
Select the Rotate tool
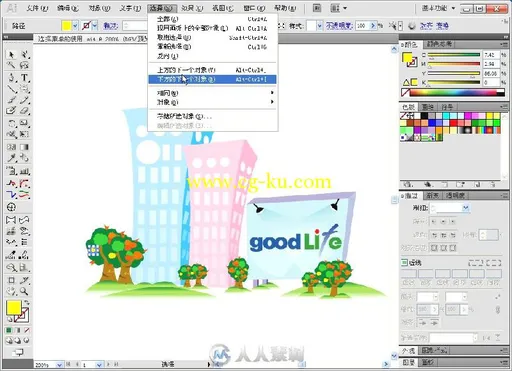coord(11,124)
